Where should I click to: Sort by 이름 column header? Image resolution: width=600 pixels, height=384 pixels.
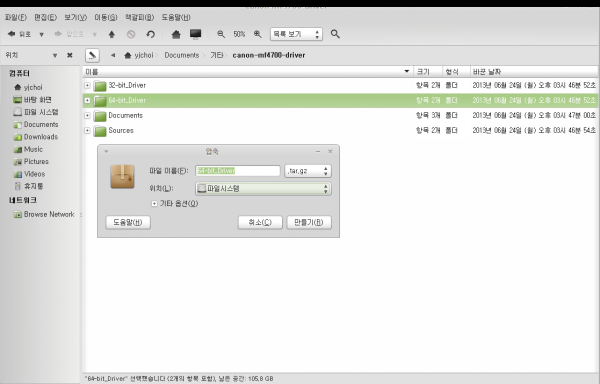(x=248, y=72)
